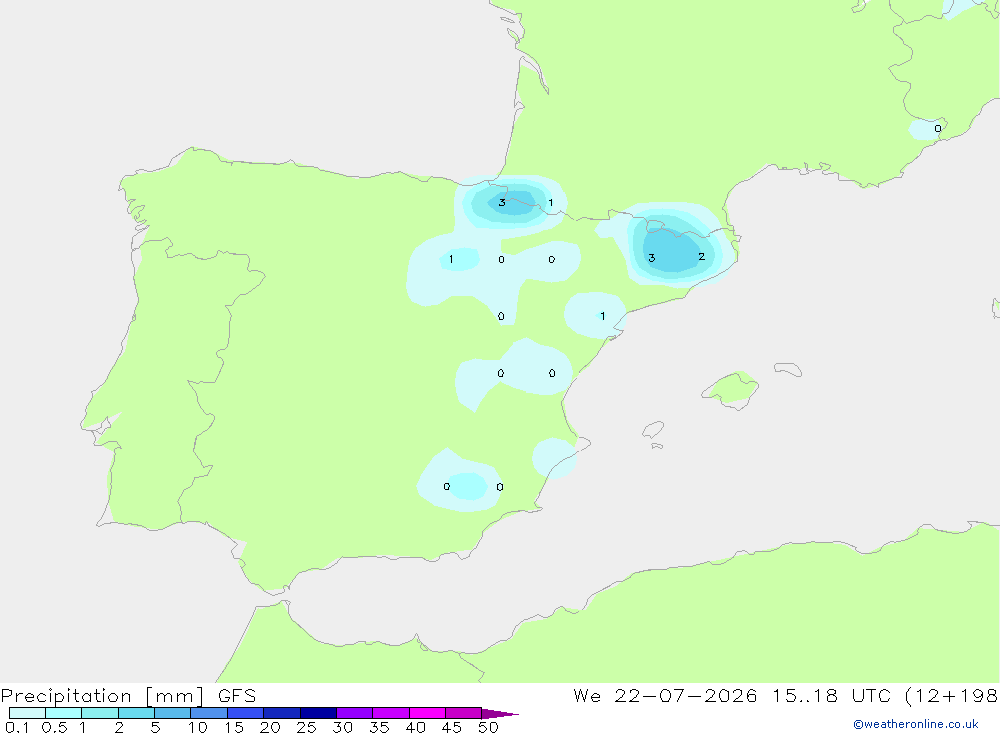This screenshot has height=733, width=1000.
Task: Click the legend label '30'
Action: (343, 727)
